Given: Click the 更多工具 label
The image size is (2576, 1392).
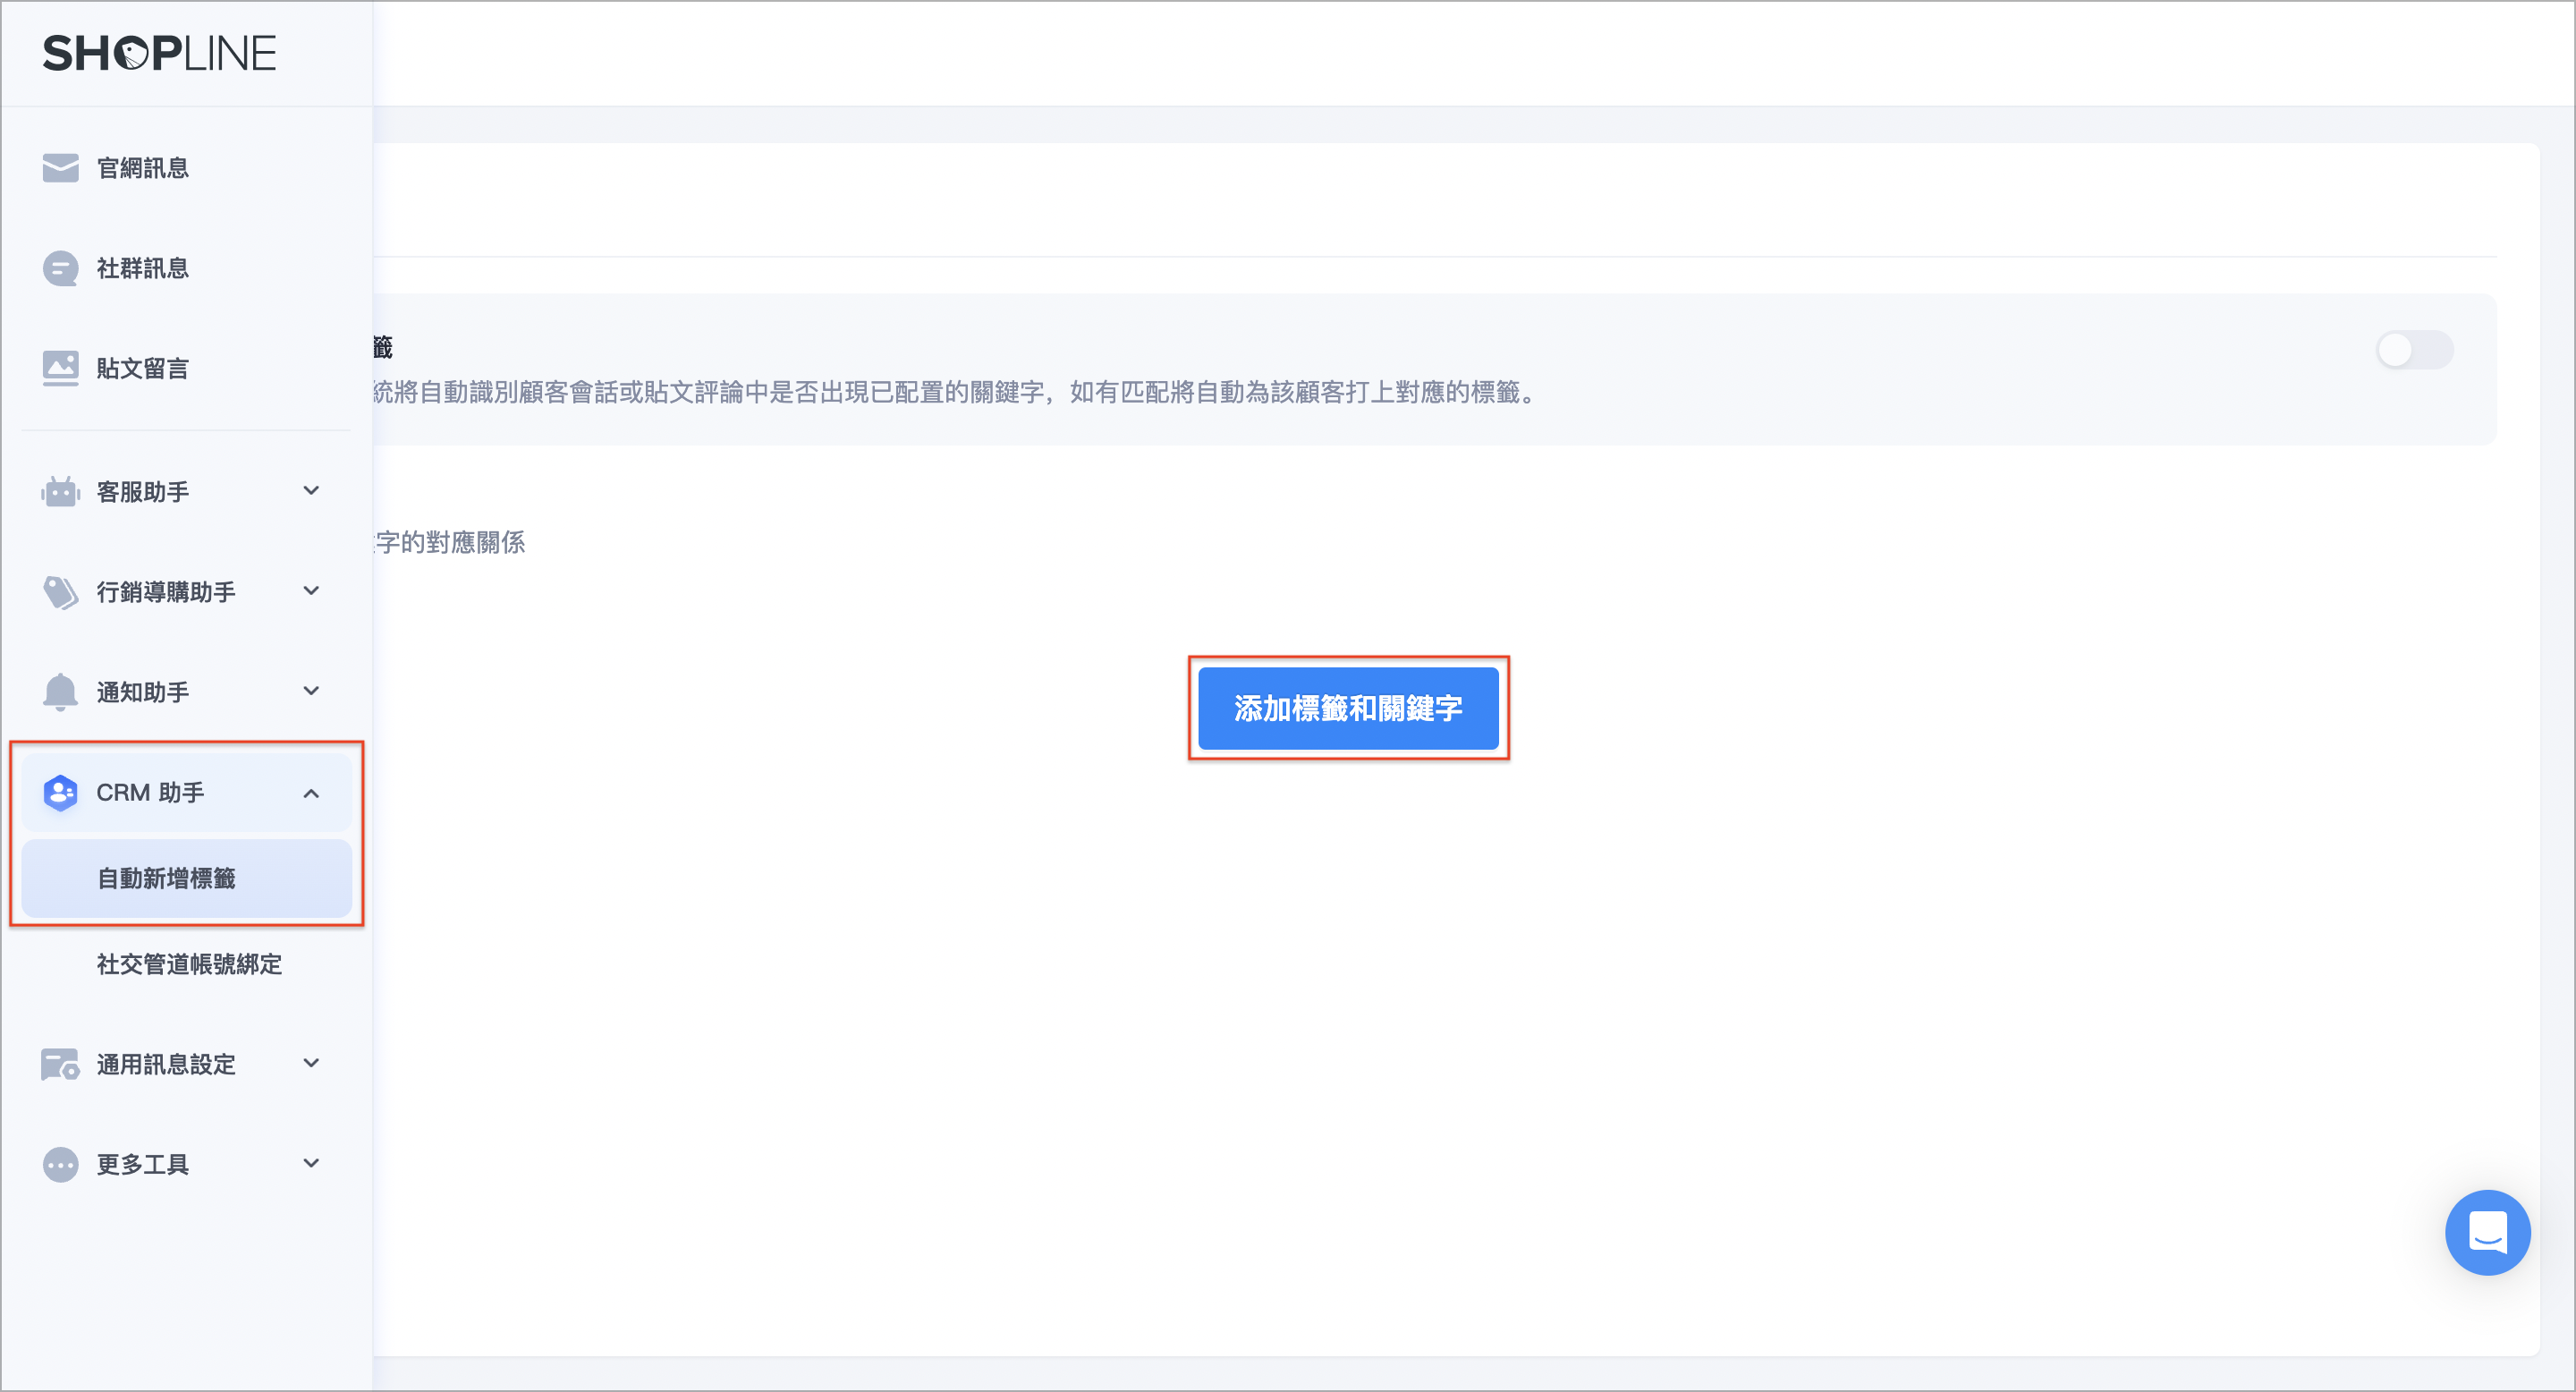Looking at the screenshot, I should pyautogui.click(x=143, y=1164).
